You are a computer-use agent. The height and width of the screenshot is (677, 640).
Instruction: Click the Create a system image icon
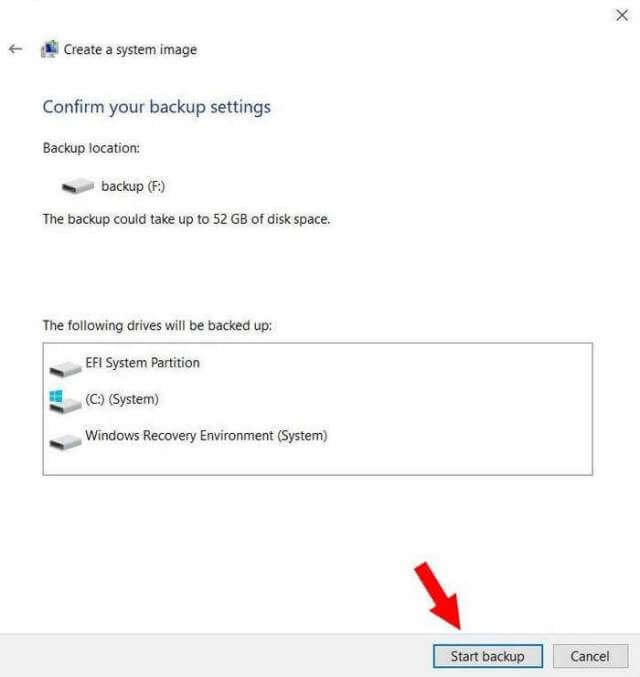[49, 49]
